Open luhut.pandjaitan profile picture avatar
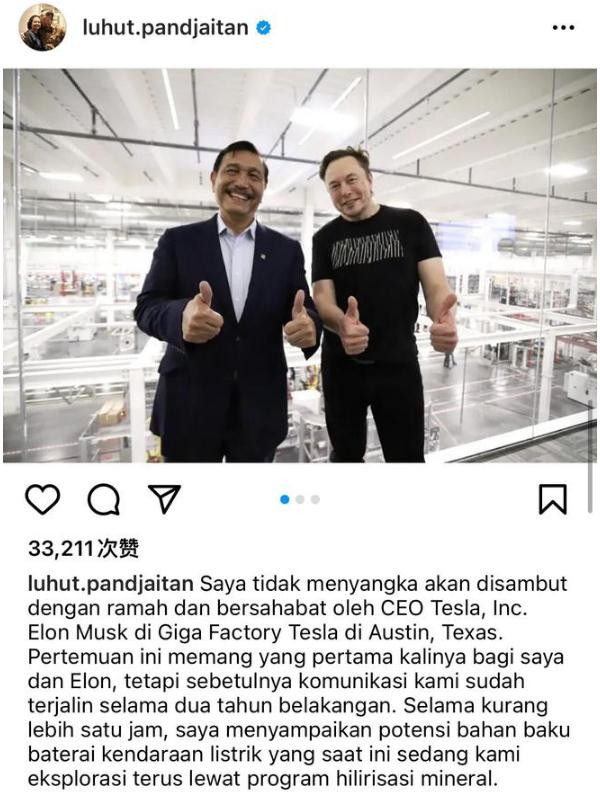 (x=42, y=27)
